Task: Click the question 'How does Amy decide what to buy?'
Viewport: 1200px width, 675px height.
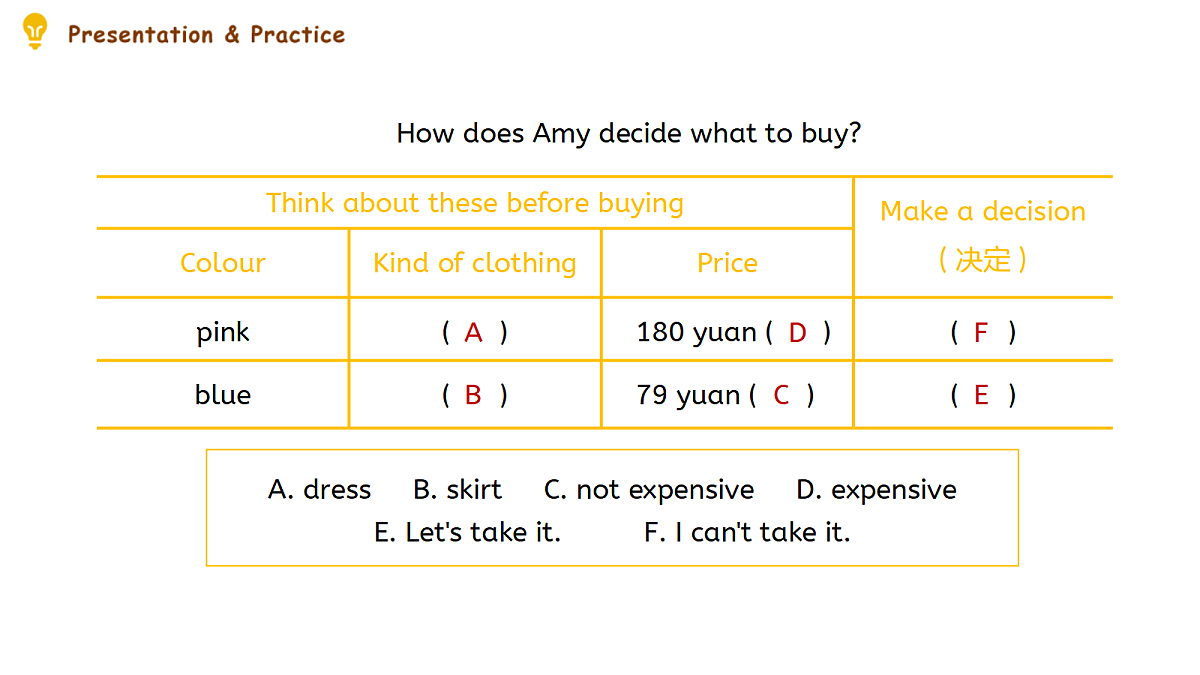Action: (628, 133)
